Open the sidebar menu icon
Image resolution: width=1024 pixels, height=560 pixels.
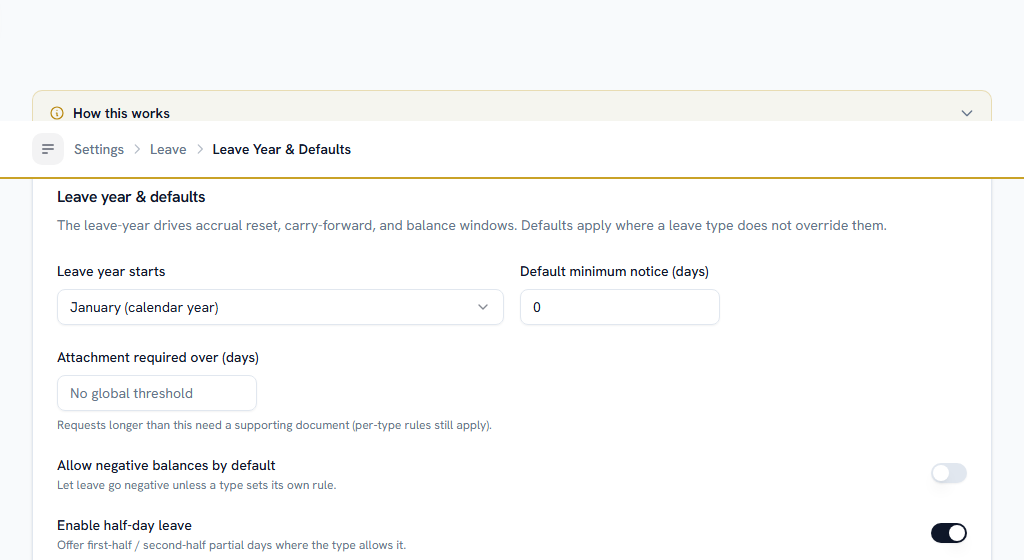tap(48, 149)
